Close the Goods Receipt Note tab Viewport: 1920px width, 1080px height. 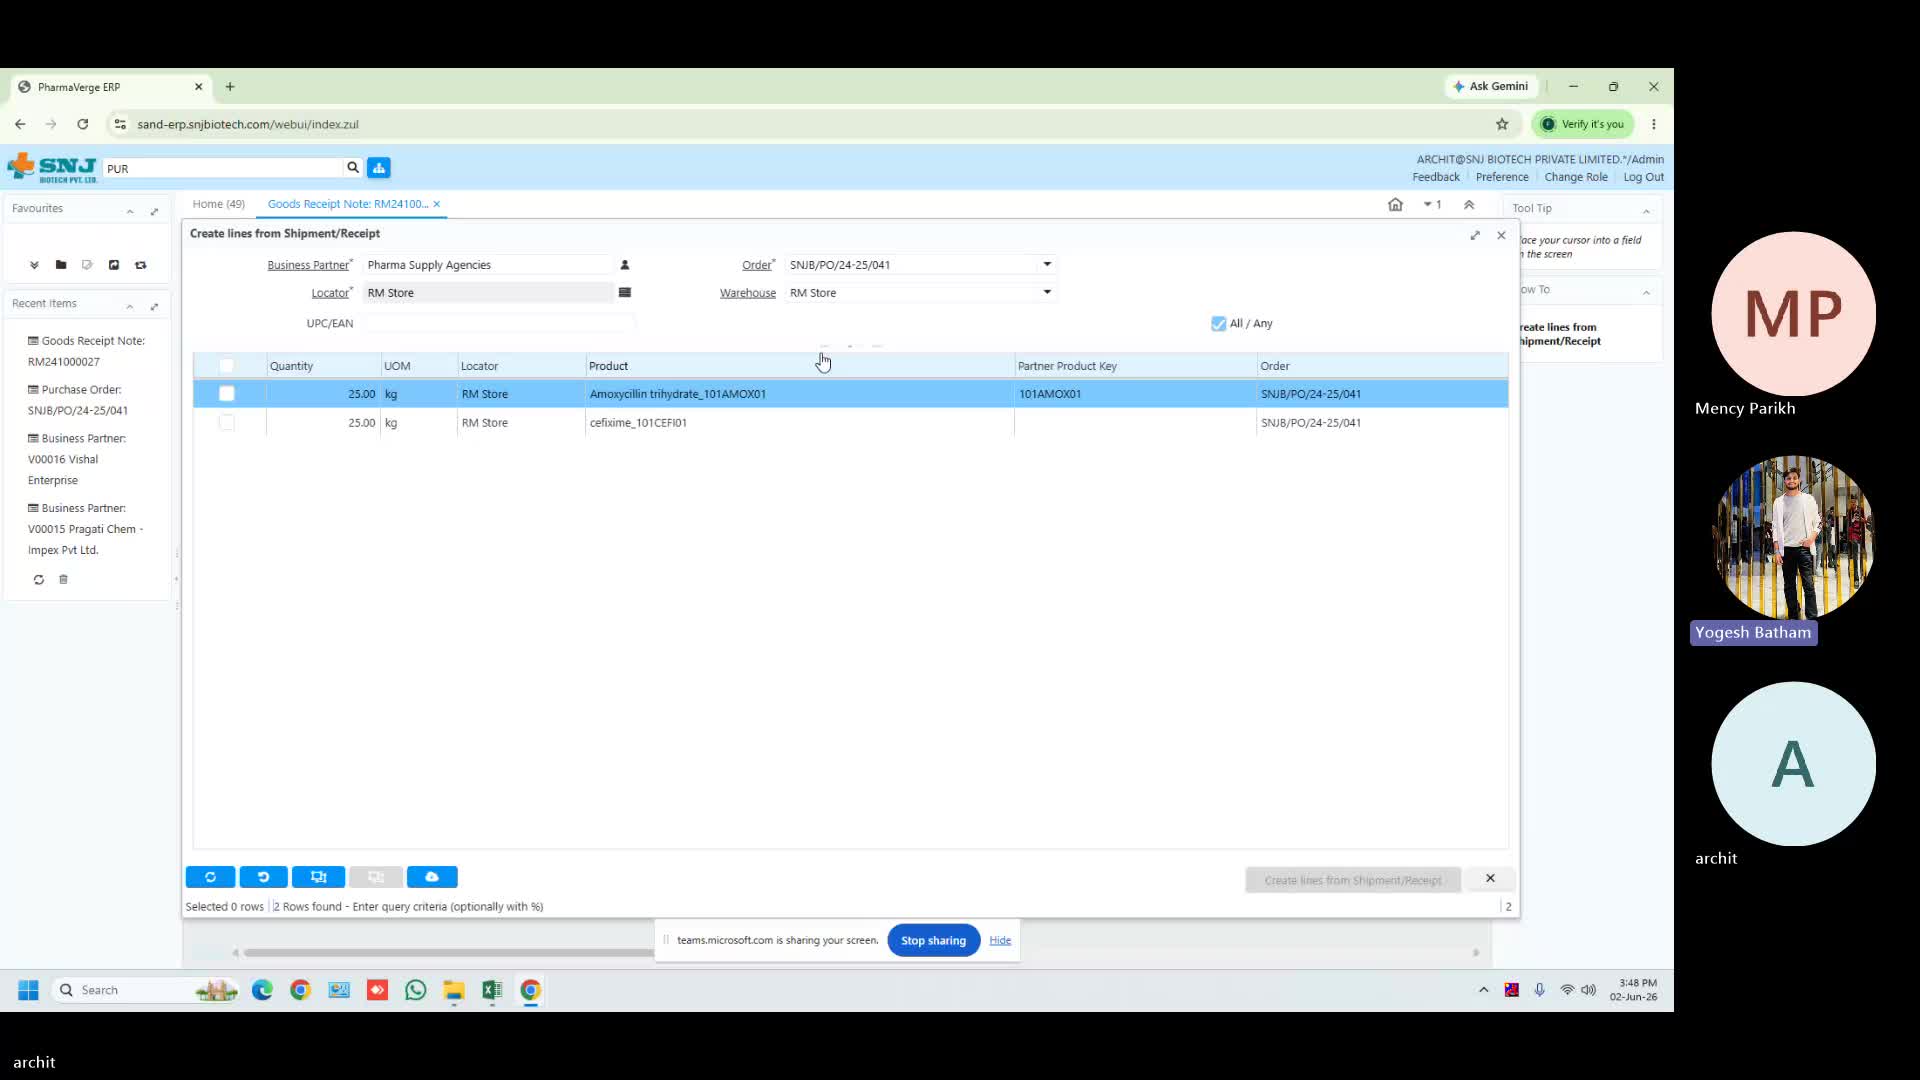coord(437,204)
